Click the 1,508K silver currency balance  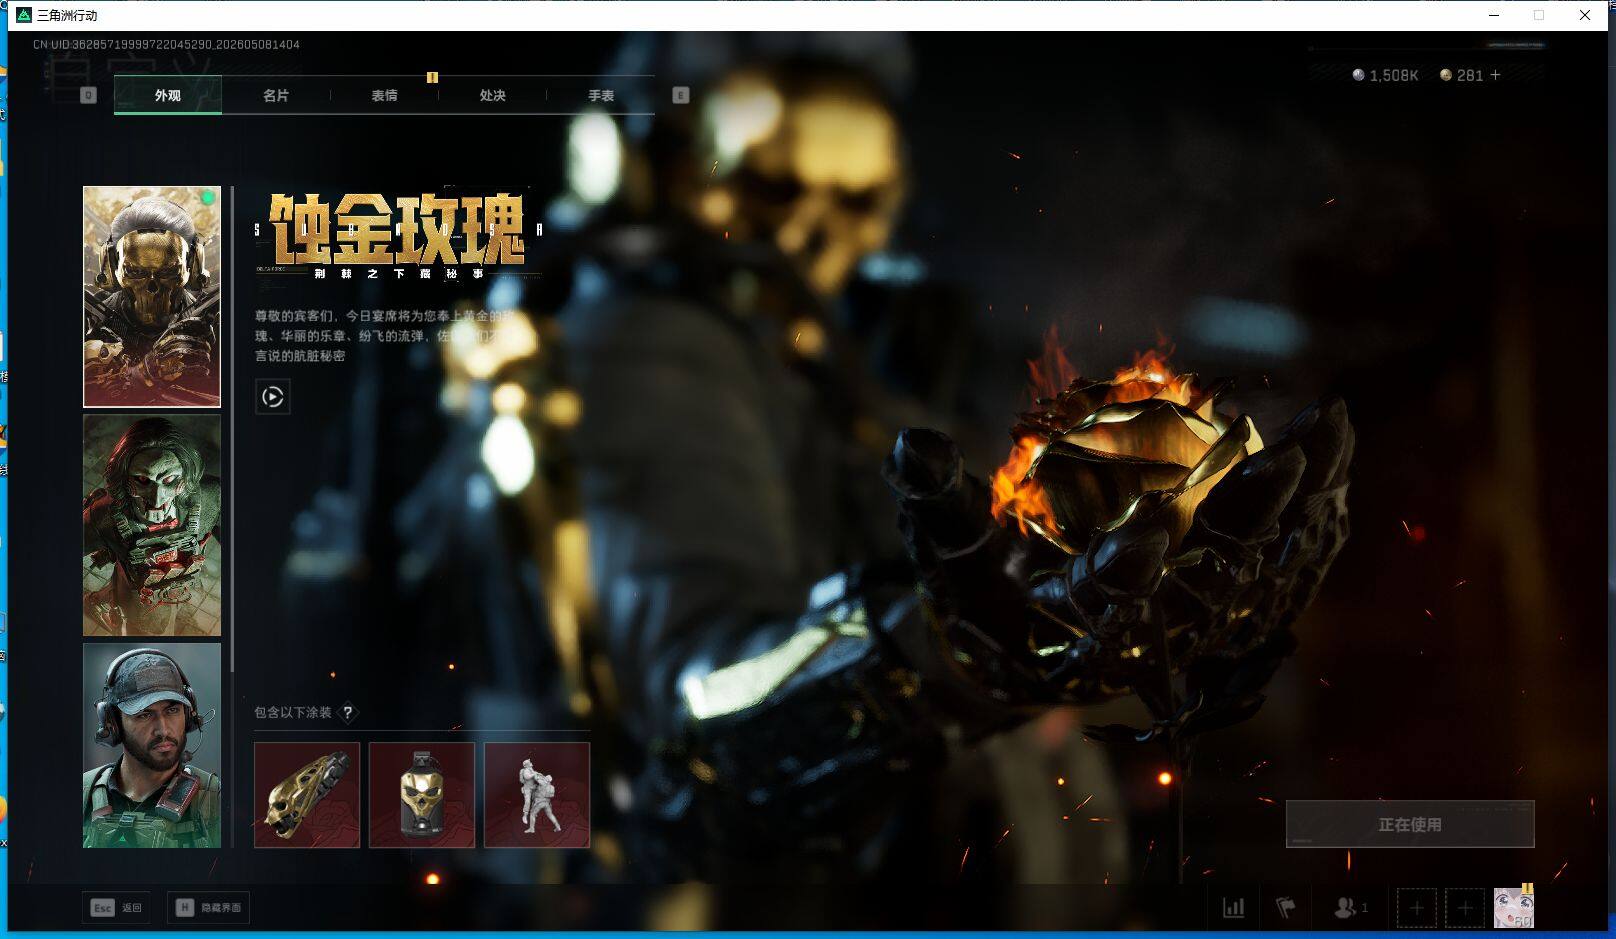(1385, 75)
